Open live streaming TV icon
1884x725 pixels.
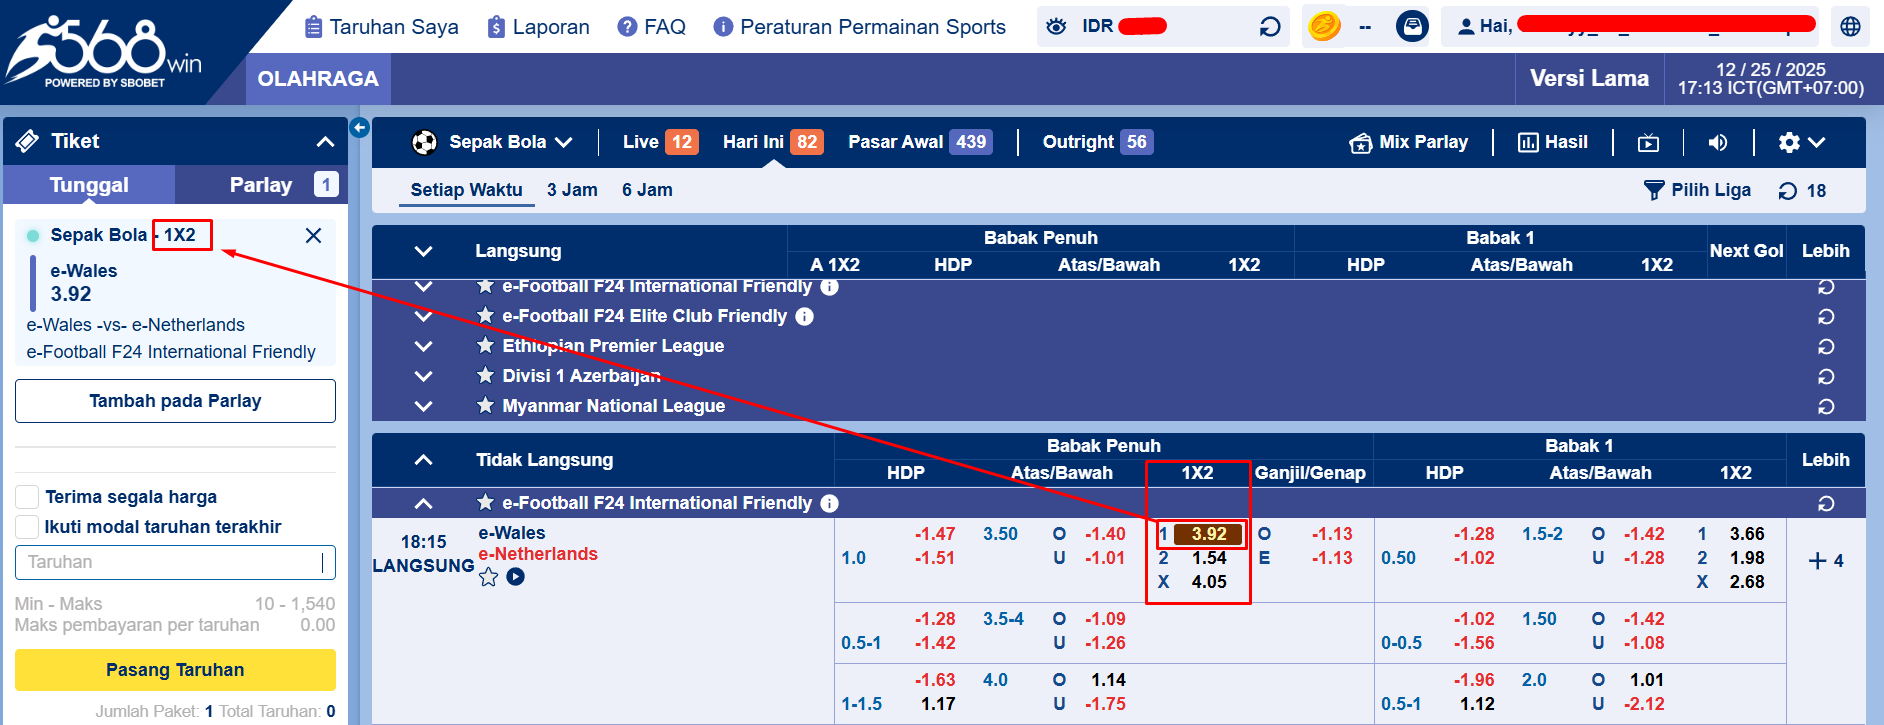click(x=1648, y=143)
